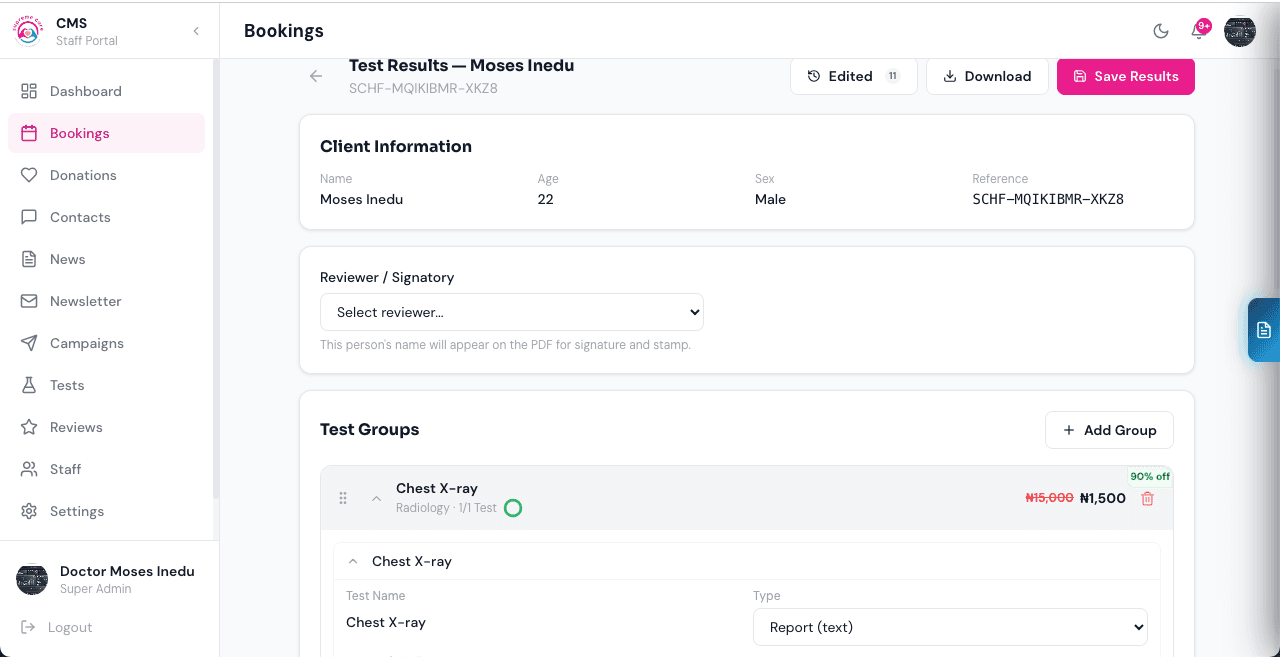
Task: Click the ₦1,500 discounted price
Action: (1103, 498)
